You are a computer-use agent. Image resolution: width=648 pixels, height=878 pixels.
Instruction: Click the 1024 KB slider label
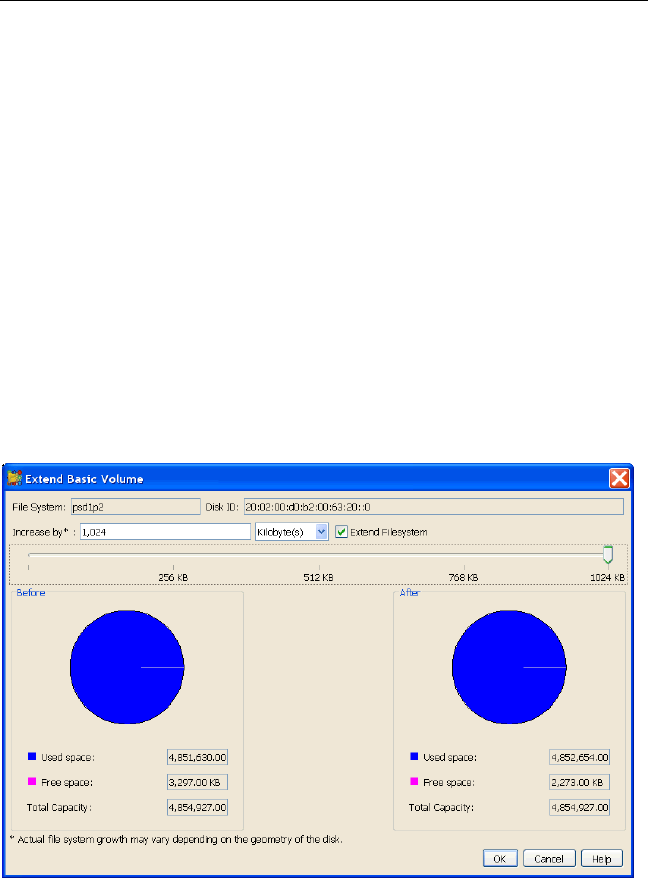[607, 577]
